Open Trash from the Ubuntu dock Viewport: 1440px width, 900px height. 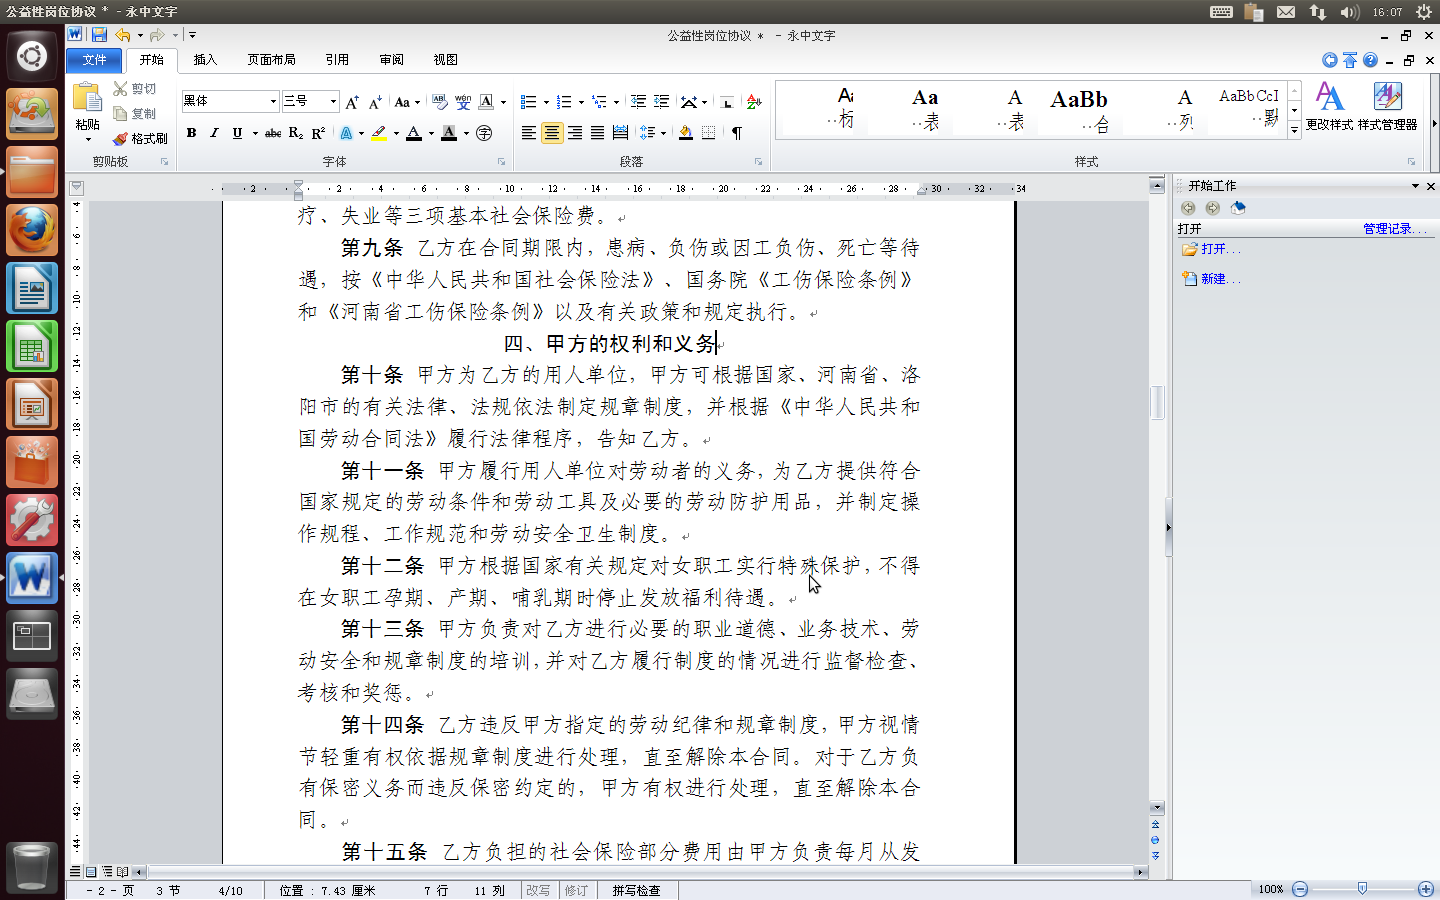(x=32, y=866)
